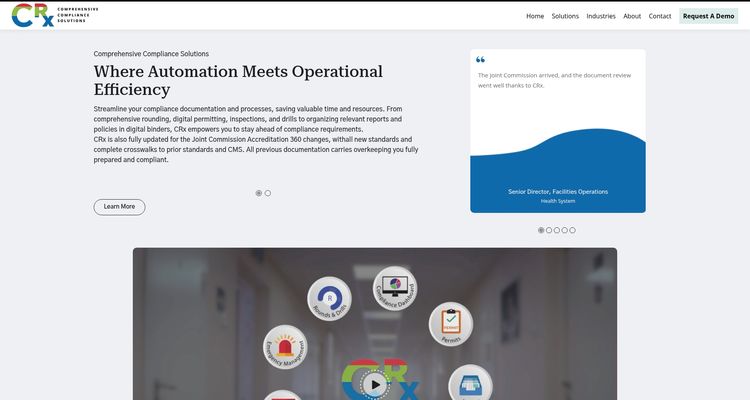The image size is (750, 400).
Task: Go to the Home menu item
Action: (x=535, y=16)
